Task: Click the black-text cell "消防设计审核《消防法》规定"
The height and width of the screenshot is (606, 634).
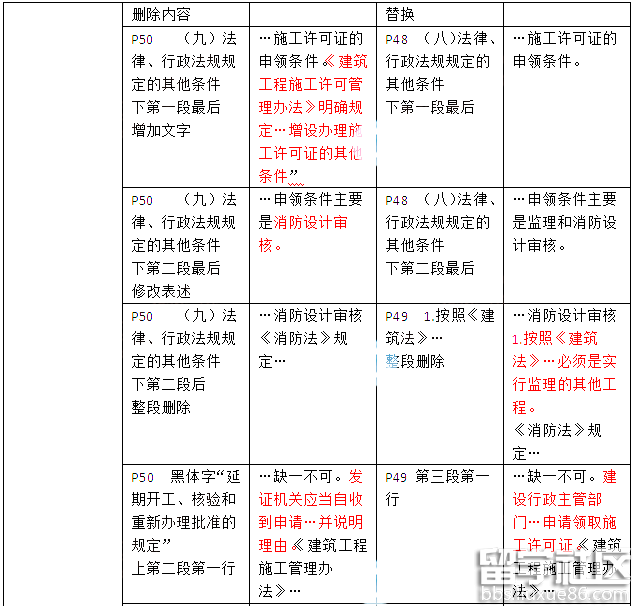Action: (x=310, y=338)
